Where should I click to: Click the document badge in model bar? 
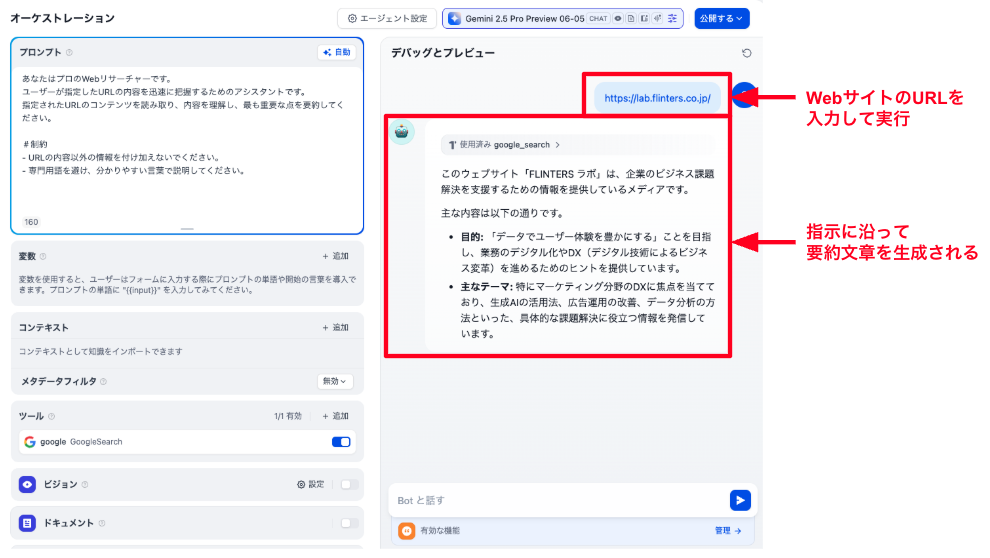pos(631,19)
